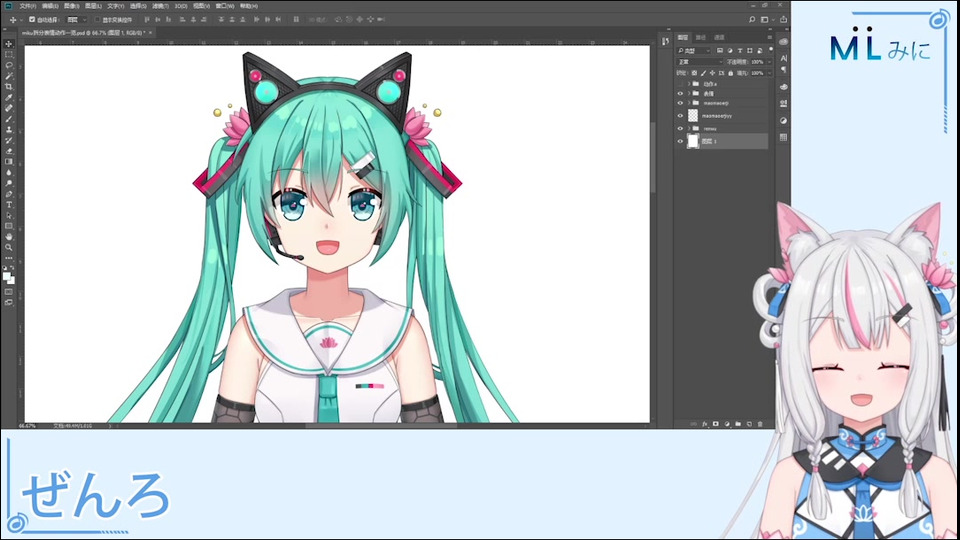Filter layers by type layer icon

[740, 50]
